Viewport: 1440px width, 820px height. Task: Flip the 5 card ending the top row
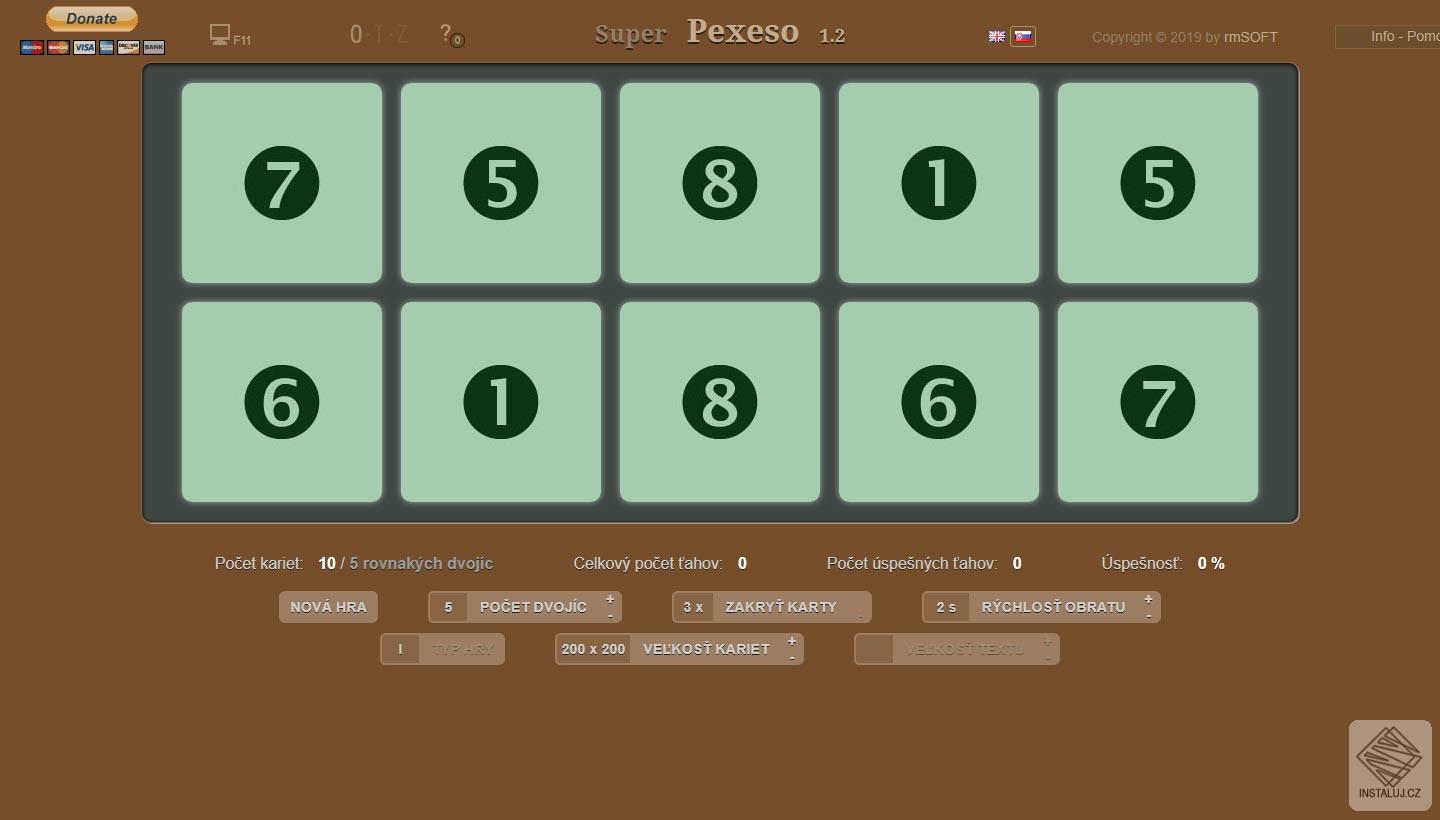coord(1158,183)
